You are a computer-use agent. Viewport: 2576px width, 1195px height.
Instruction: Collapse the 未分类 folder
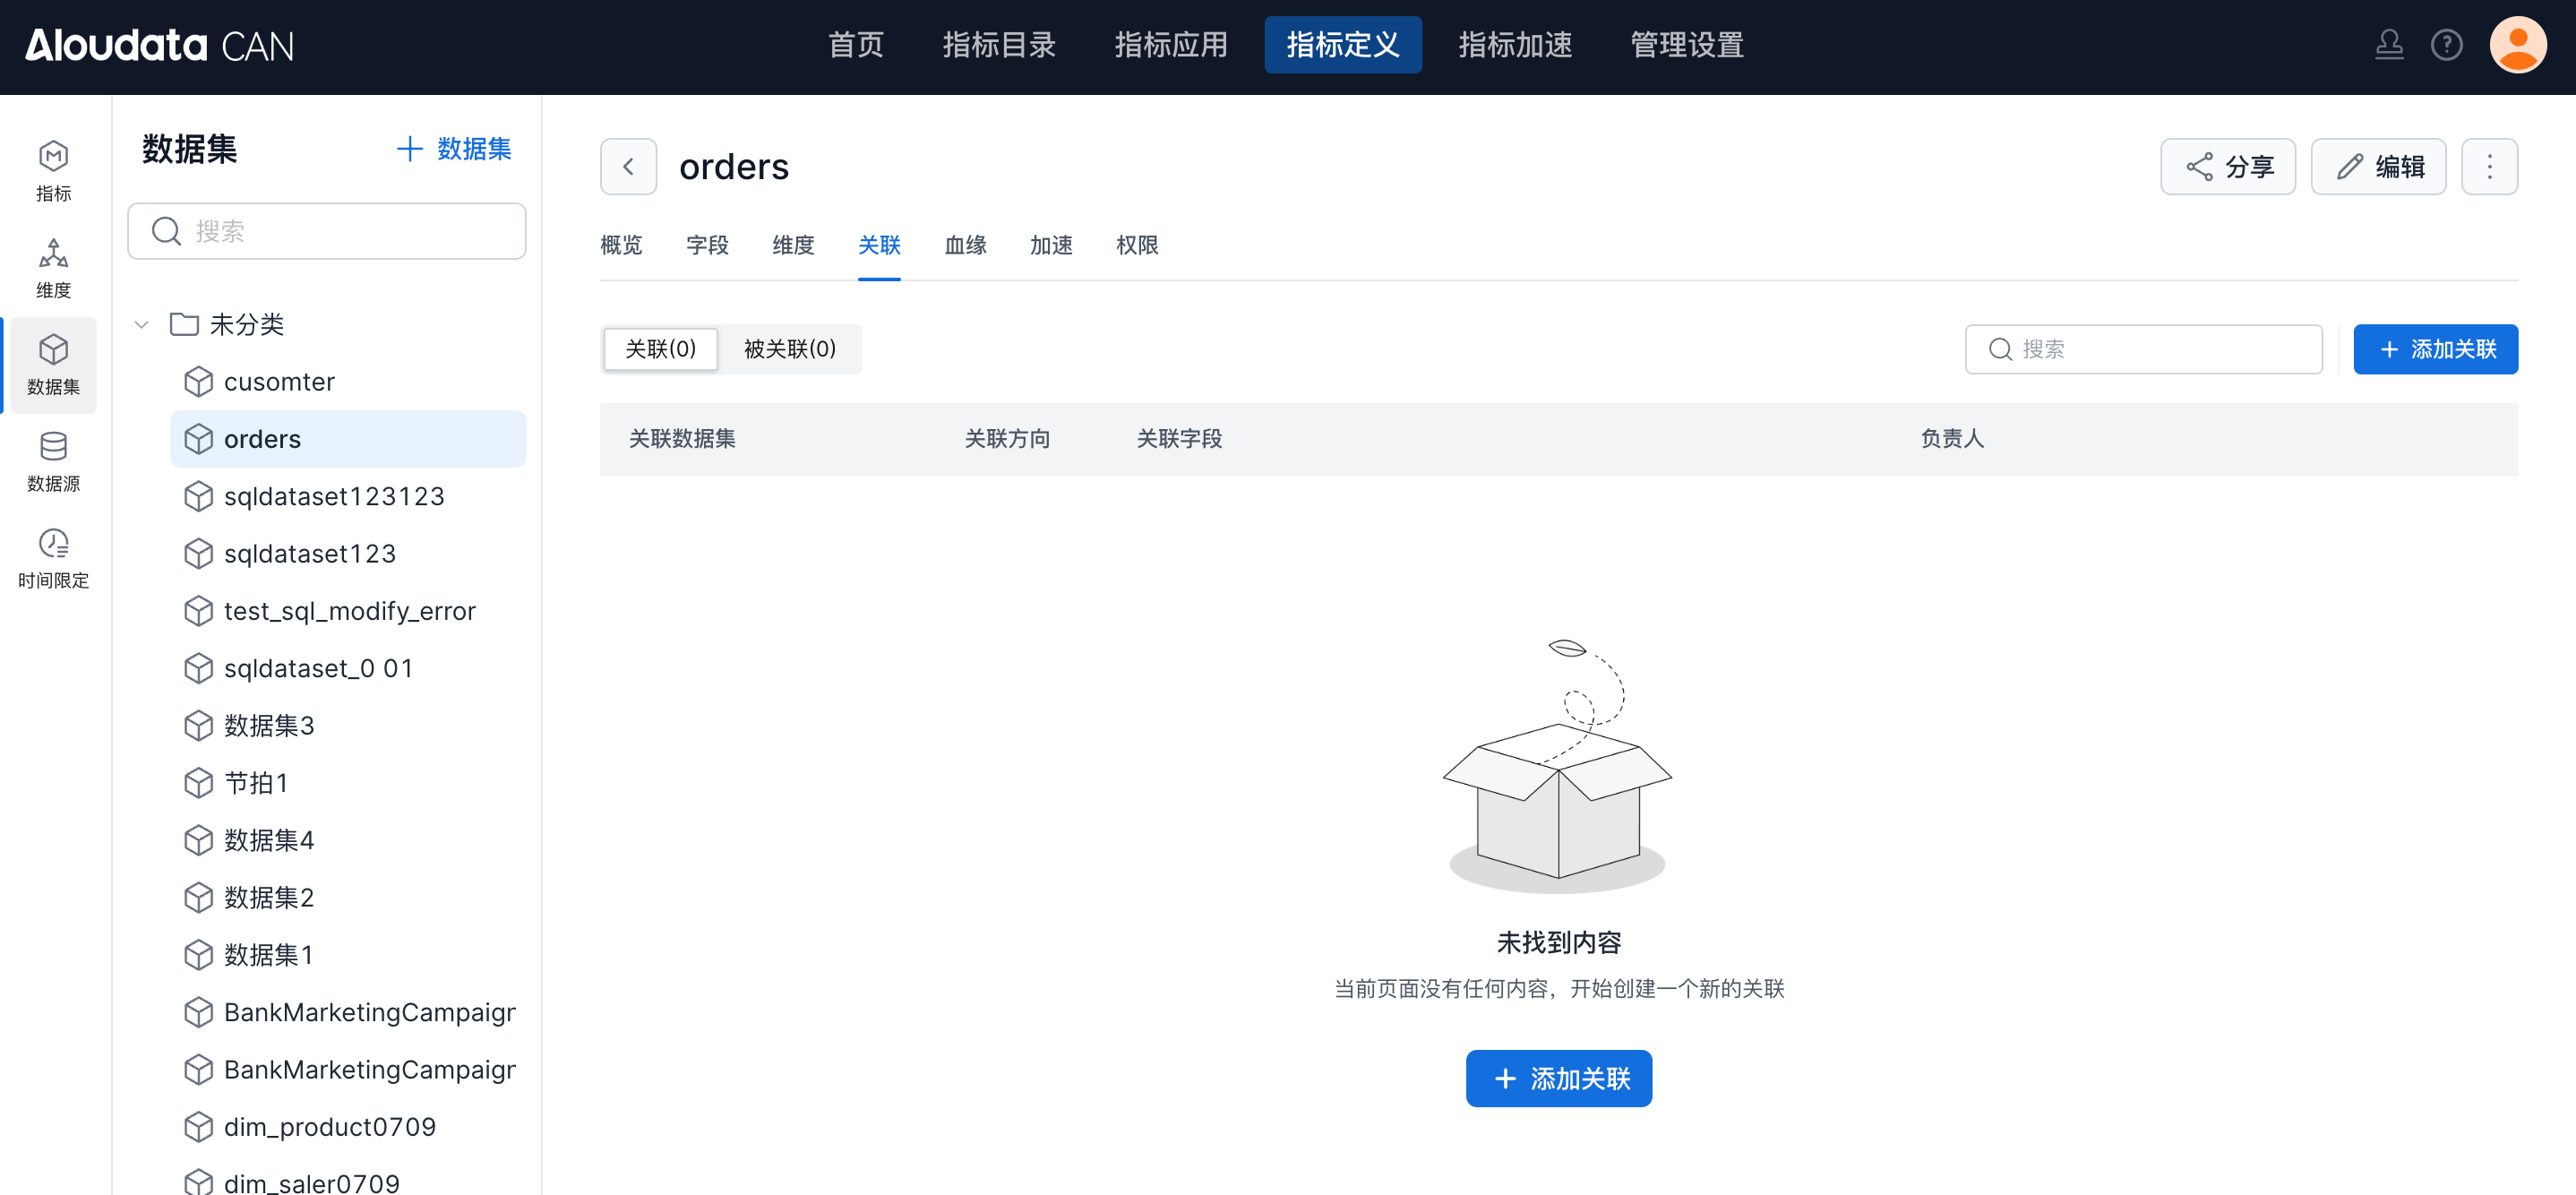pos(142,324)
